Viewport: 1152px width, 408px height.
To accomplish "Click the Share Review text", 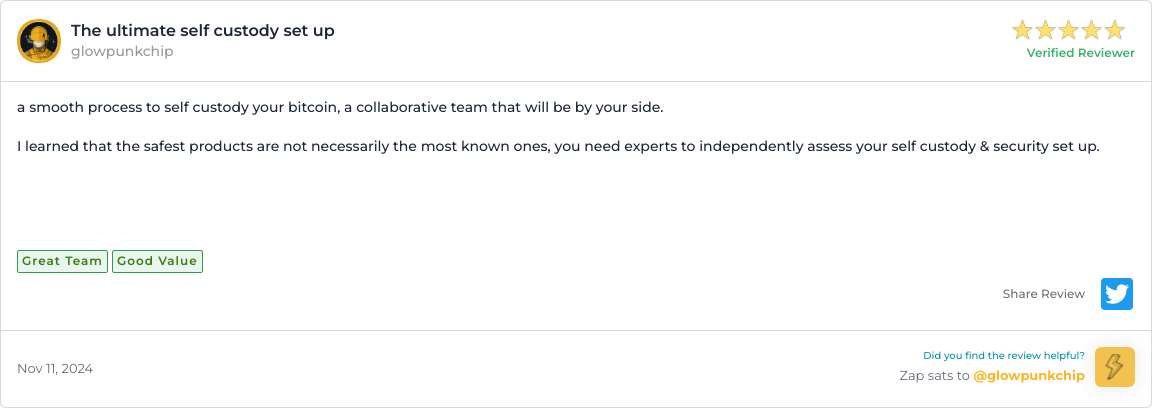I will click(x=1043, y=294).
